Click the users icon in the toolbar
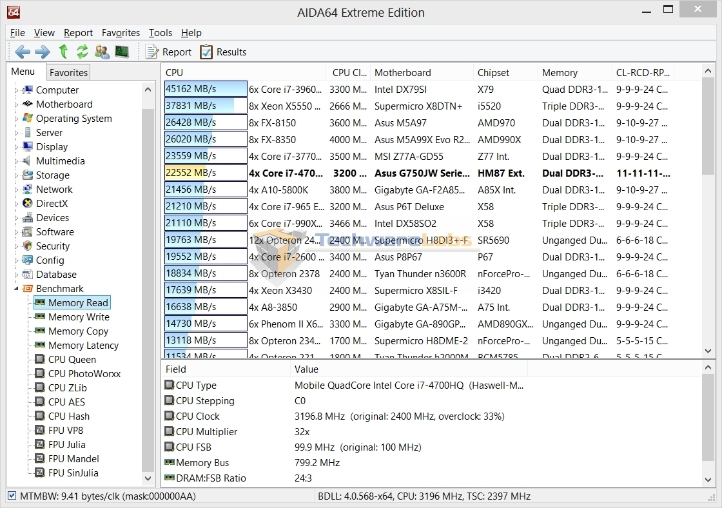Viewport: 722px width, 508px height. pos(102,52)
